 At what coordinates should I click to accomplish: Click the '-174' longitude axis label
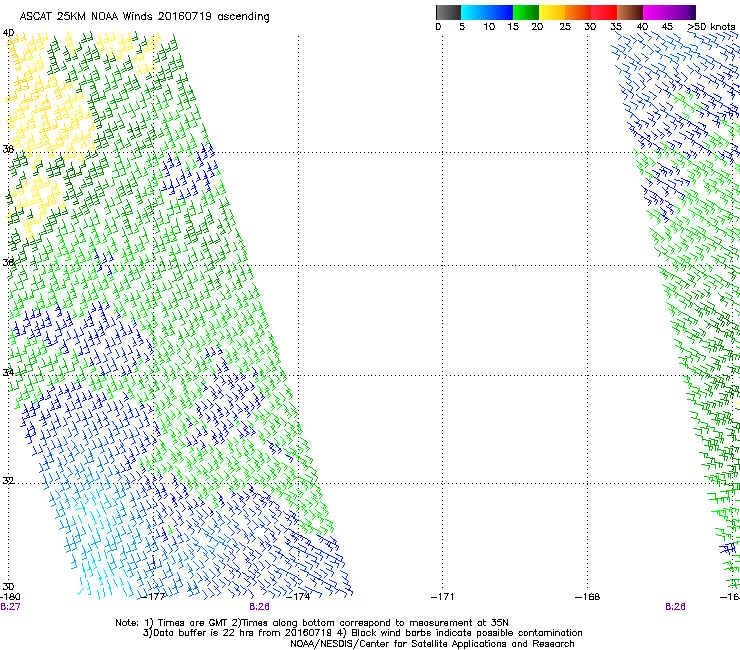[x=299, y=597]
